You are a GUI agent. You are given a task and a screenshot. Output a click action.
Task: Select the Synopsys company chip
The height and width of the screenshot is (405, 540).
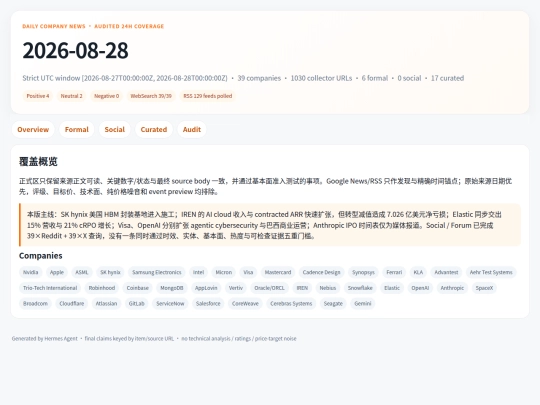click(363, 272)
